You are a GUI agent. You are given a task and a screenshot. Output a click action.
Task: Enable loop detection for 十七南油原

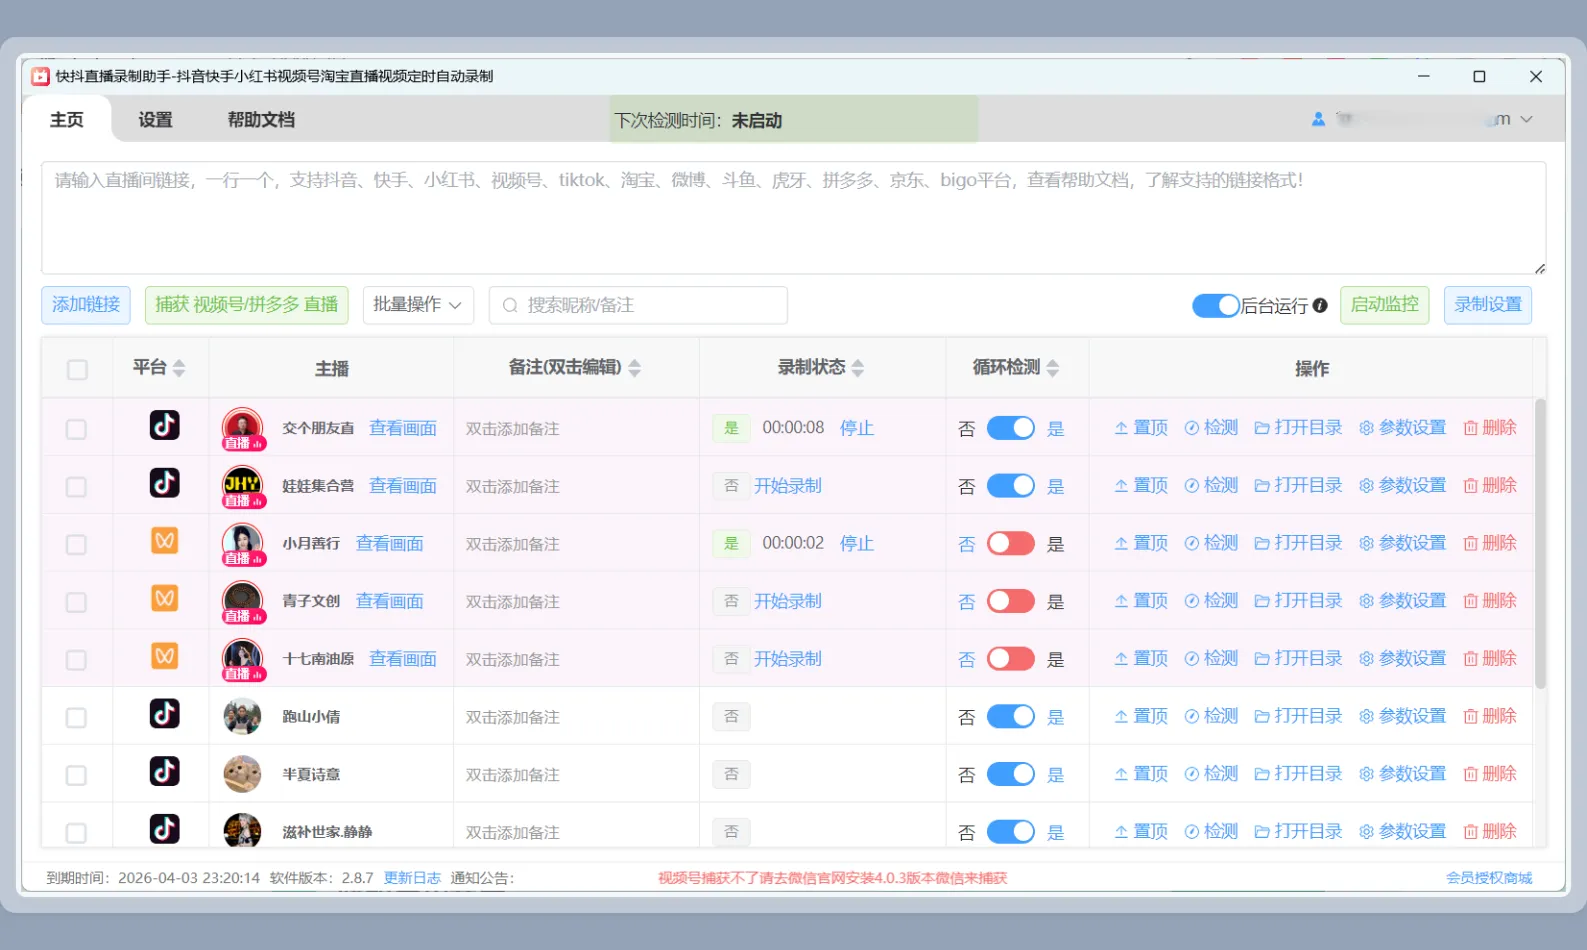click(x=1011, y=659)
